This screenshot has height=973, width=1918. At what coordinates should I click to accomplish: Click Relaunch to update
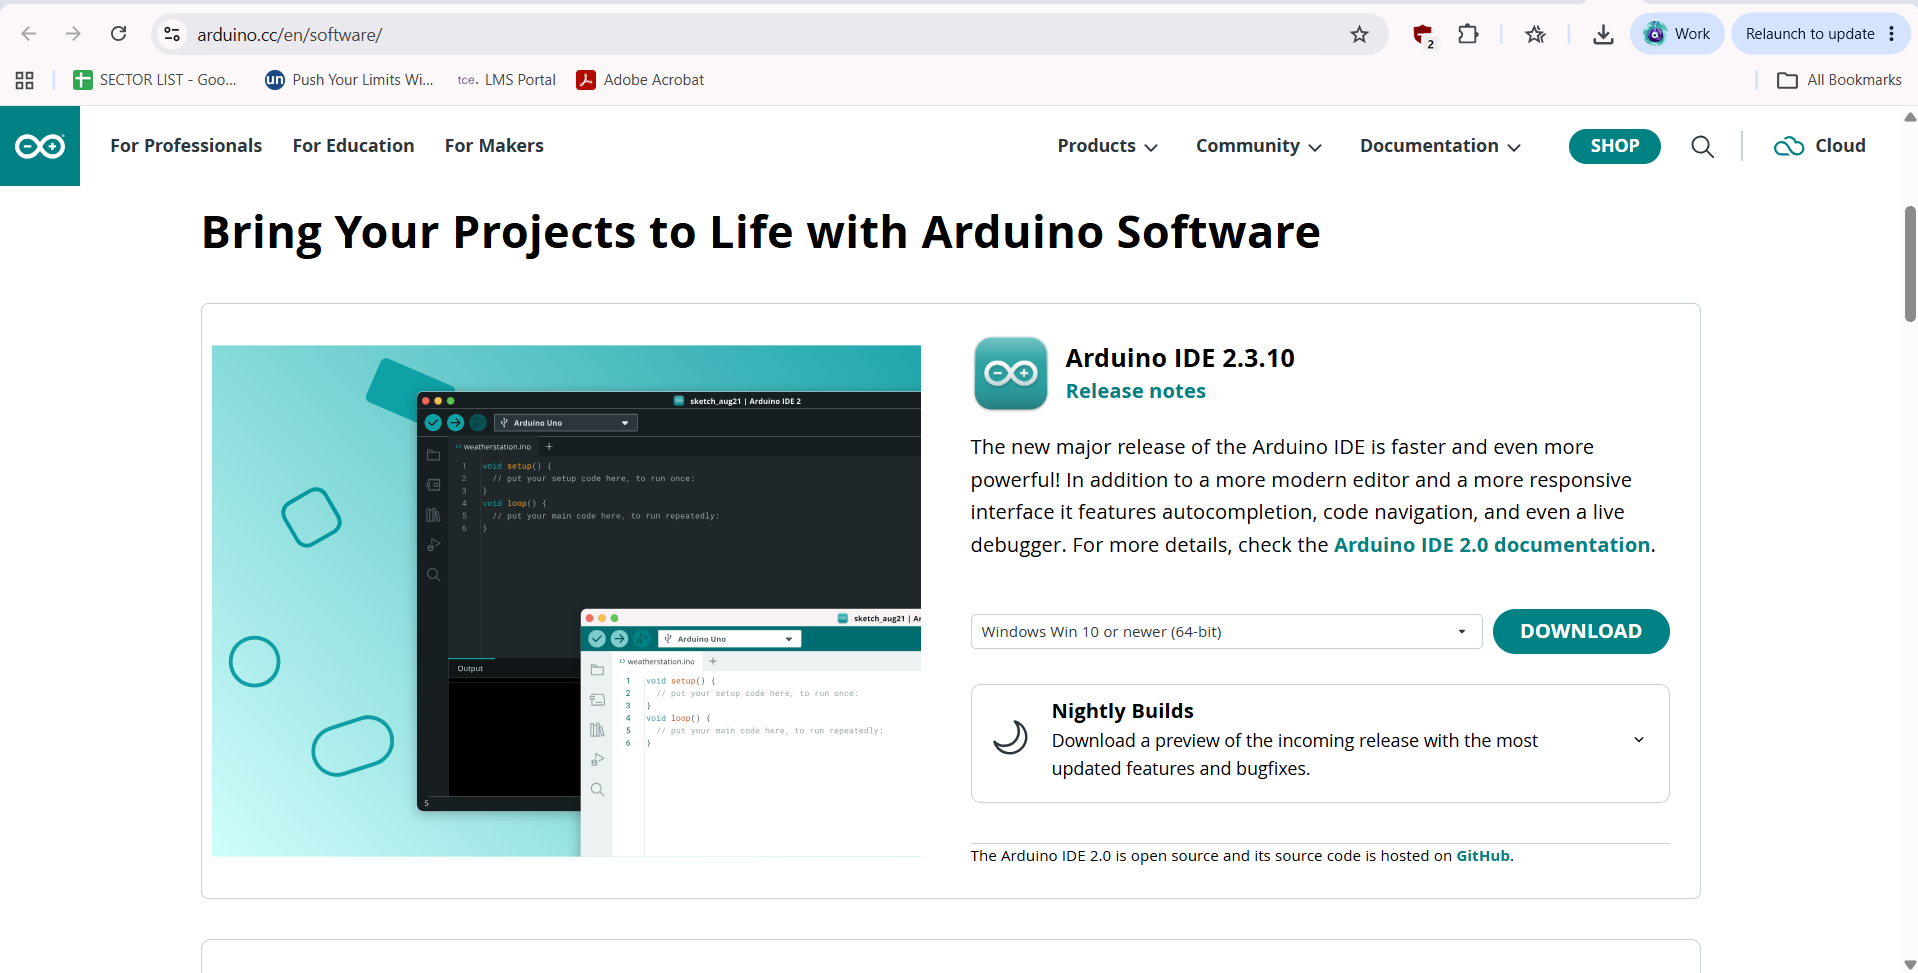[x=1810, y=34]
